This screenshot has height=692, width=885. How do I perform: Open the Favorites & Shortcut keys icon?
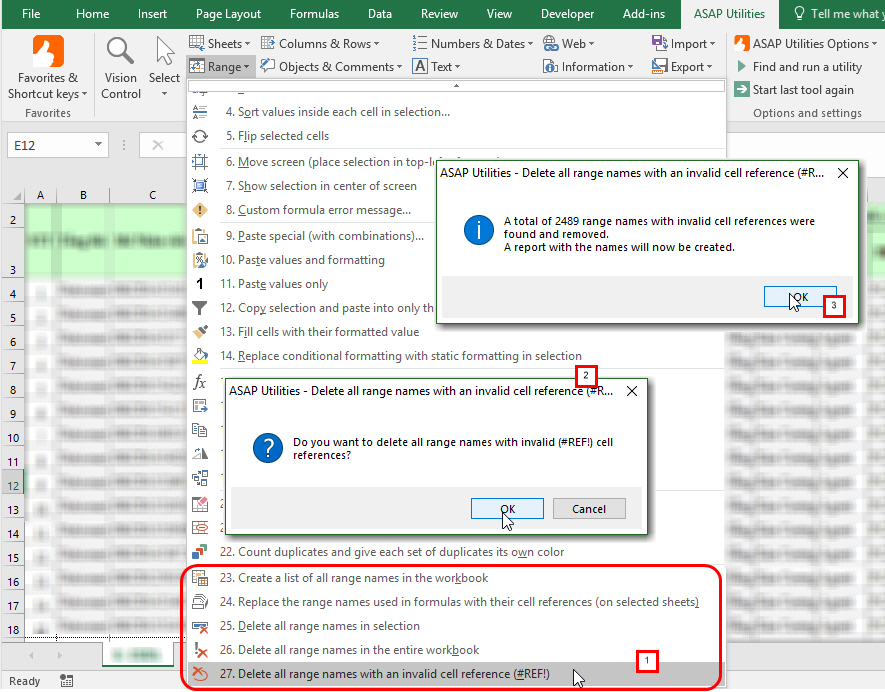coord(48,51)
